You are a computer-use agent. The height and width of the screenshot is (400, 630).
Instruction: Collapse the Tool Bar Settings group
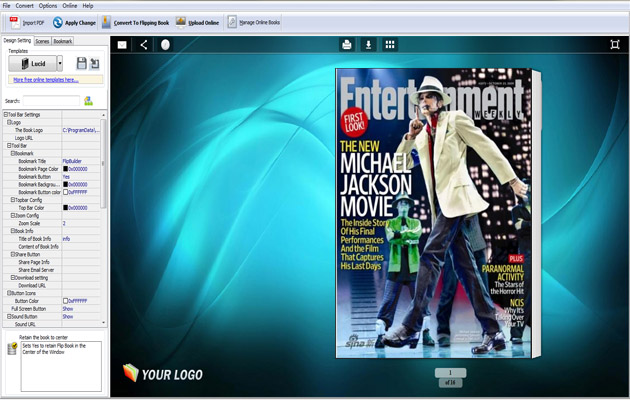point(6,114)
